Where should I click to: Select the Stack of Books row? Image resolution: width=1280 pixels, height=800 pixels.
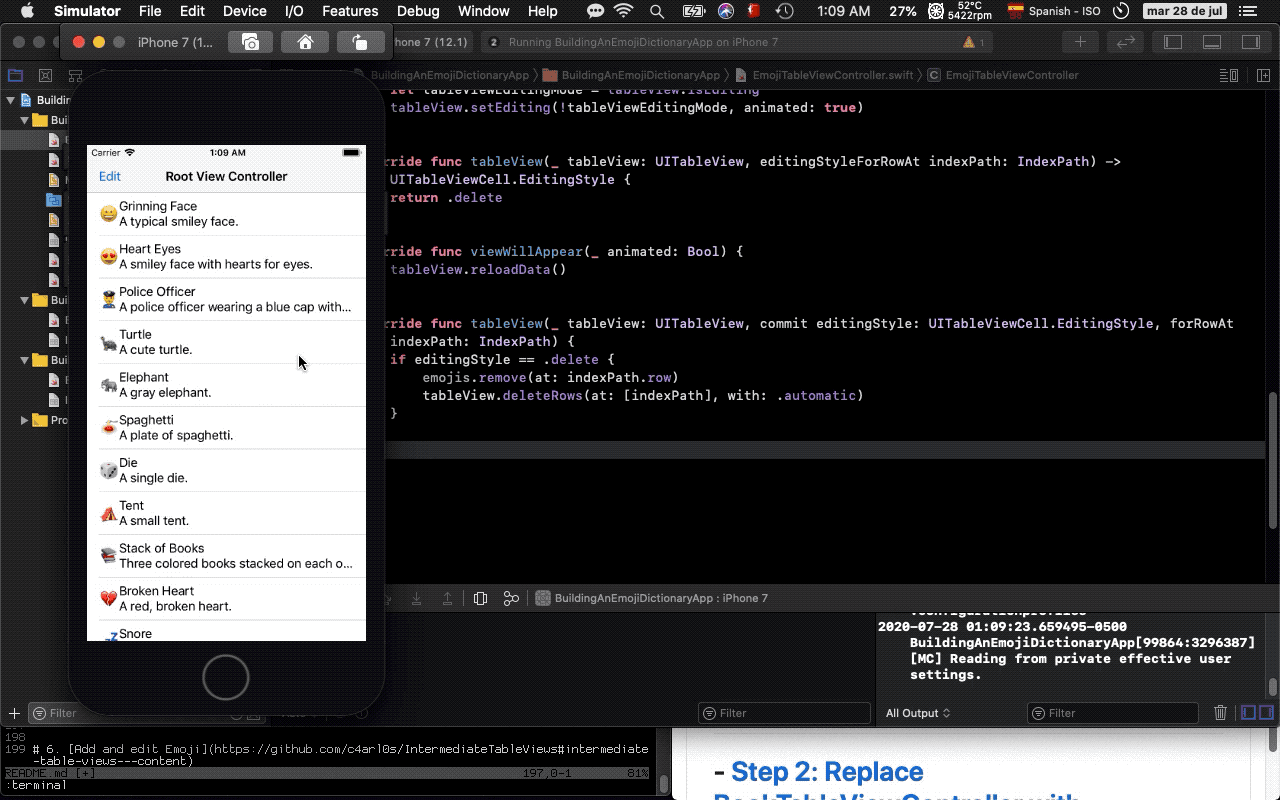[x=226, y=556]
